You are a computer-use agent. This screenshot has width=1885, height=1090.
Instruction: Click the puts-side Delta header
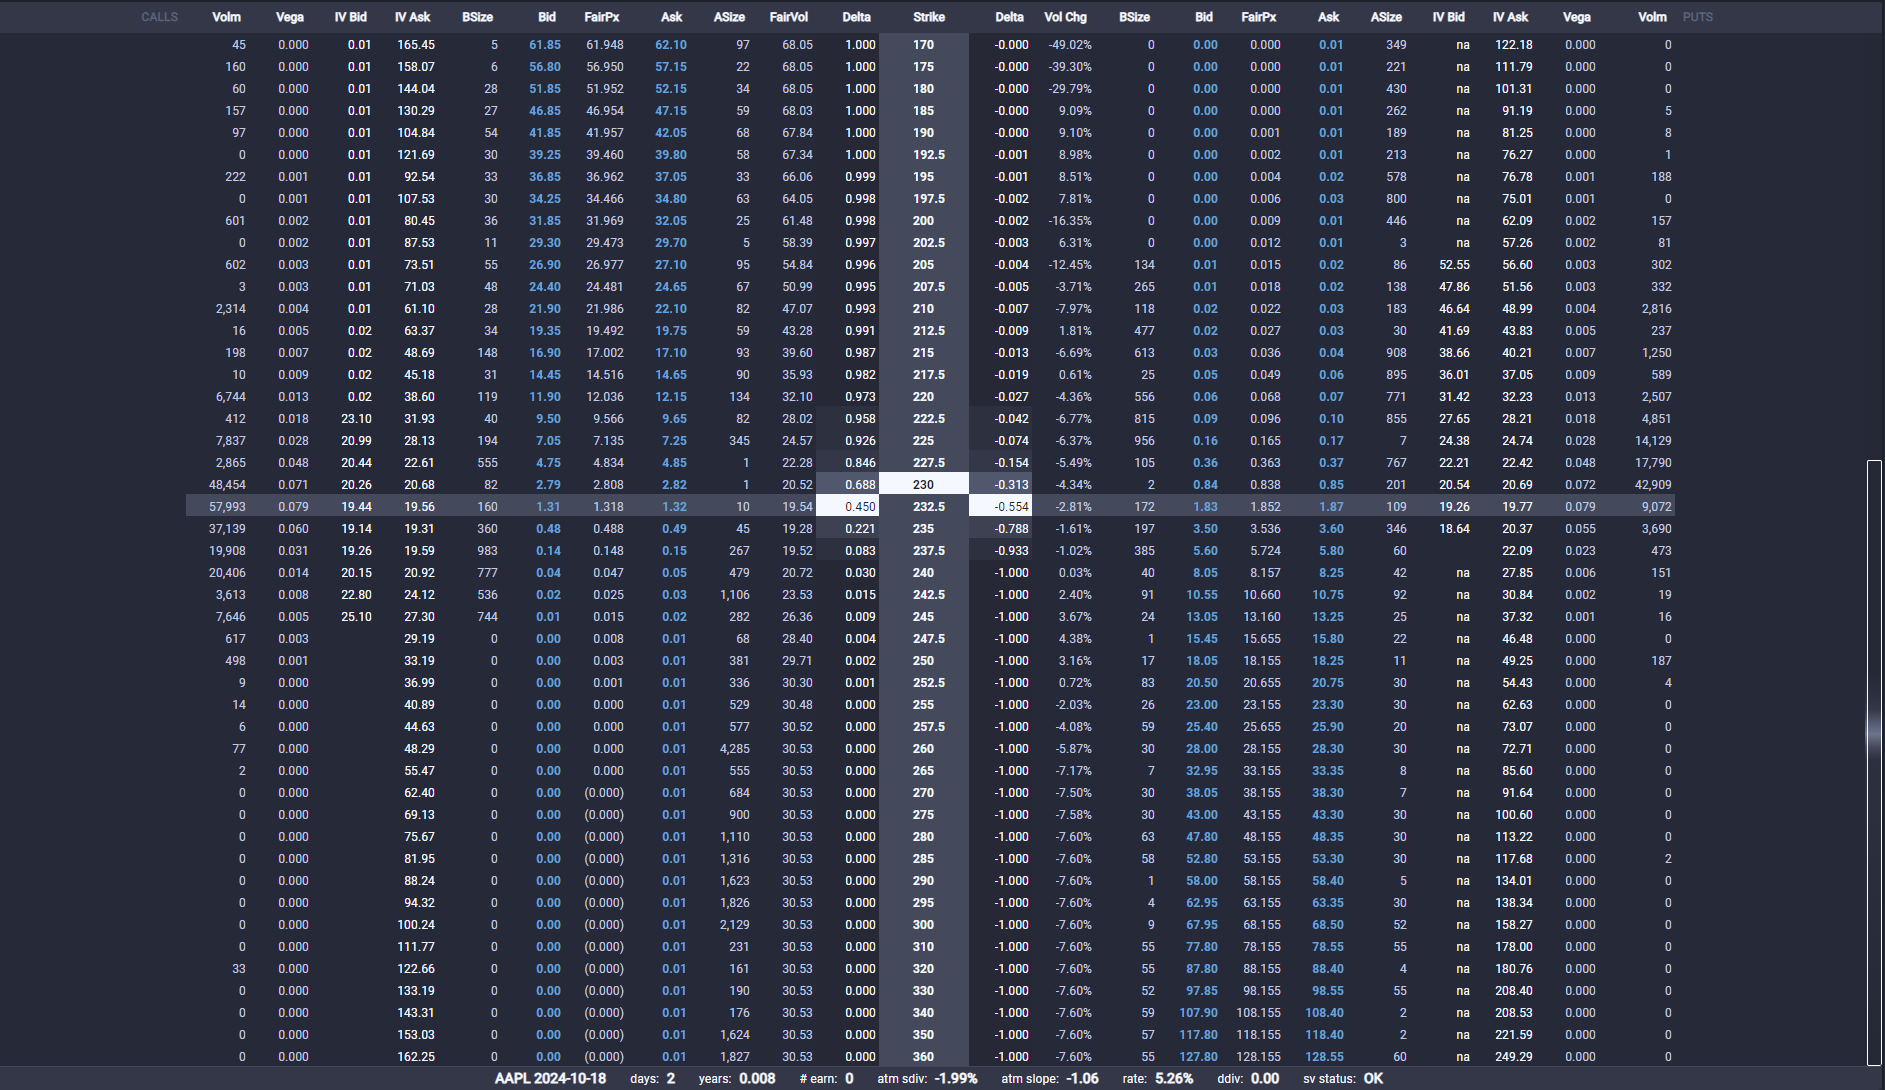click(1009, 17)
